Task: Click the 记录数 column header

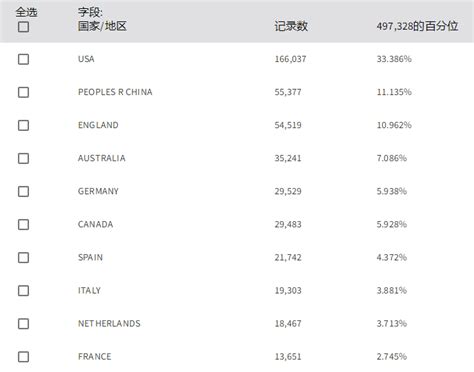Action: [291, 26]
